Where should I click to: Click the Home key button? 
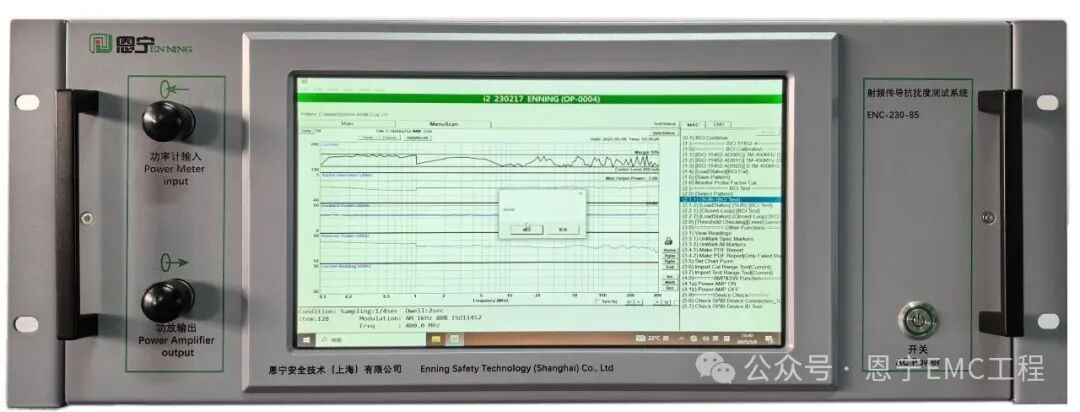click(670, 250)
